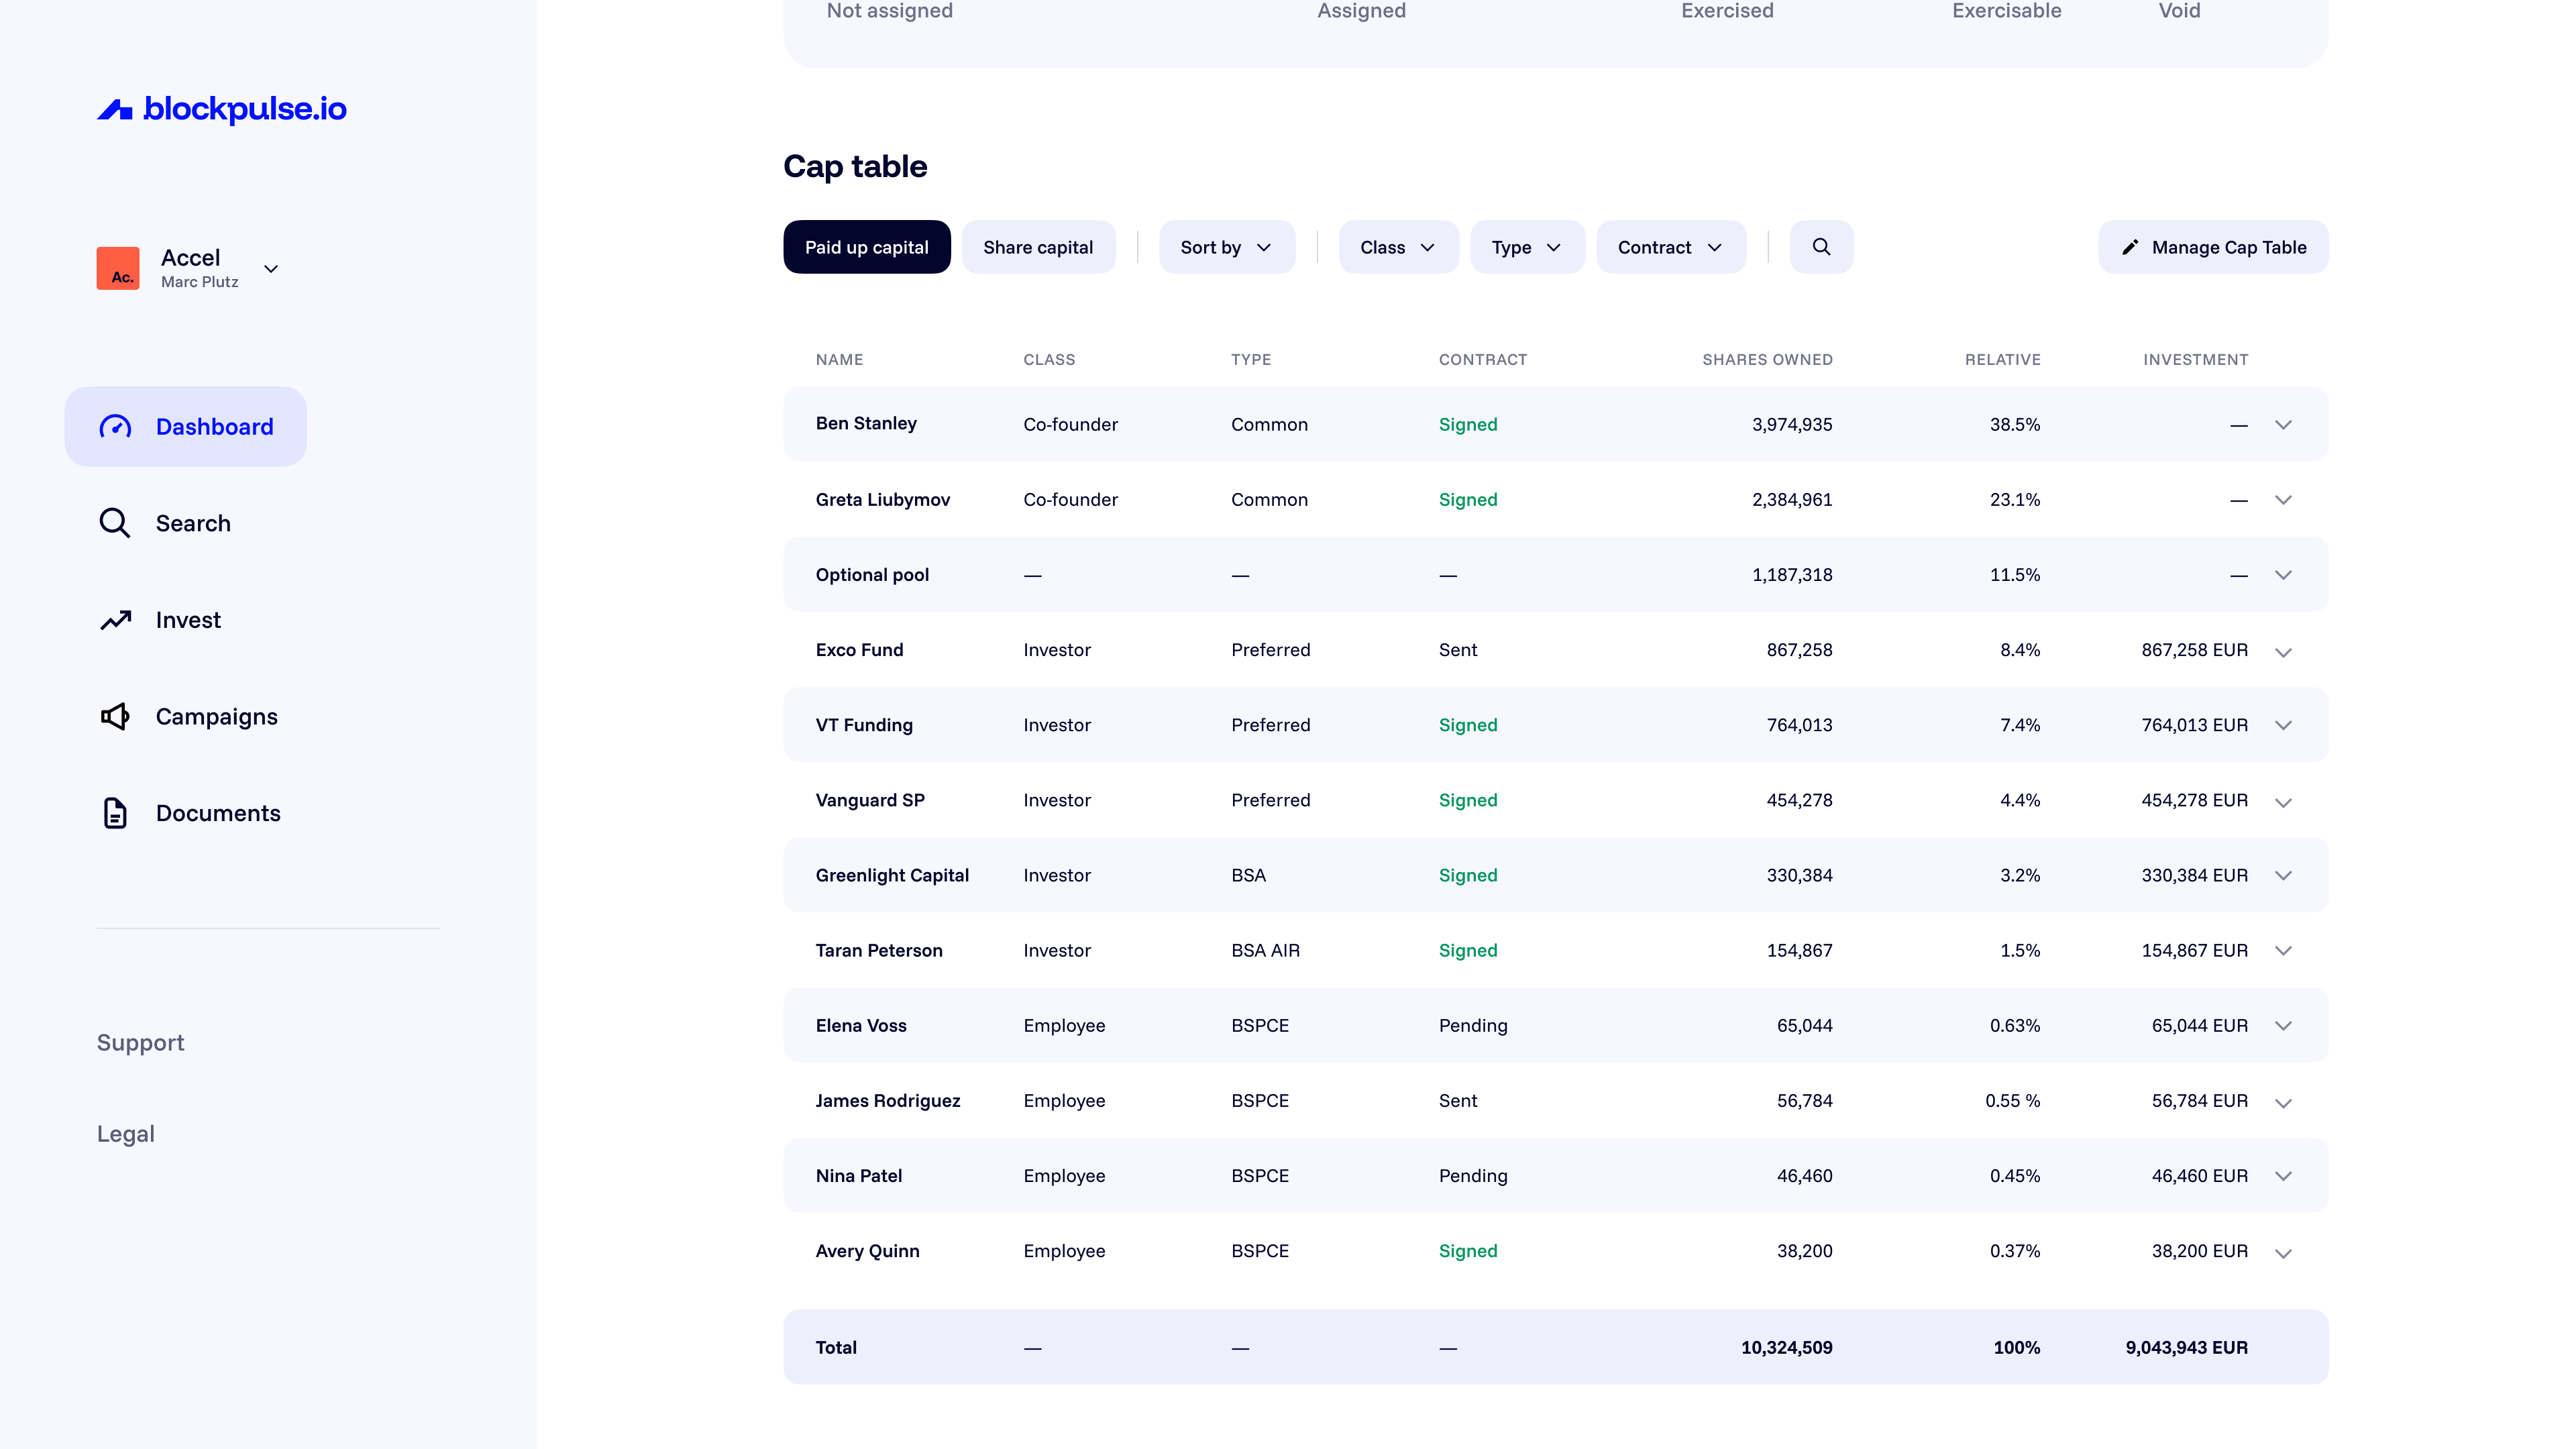
Task: Open the Type filter dropdown
Action: (1526, 247)
